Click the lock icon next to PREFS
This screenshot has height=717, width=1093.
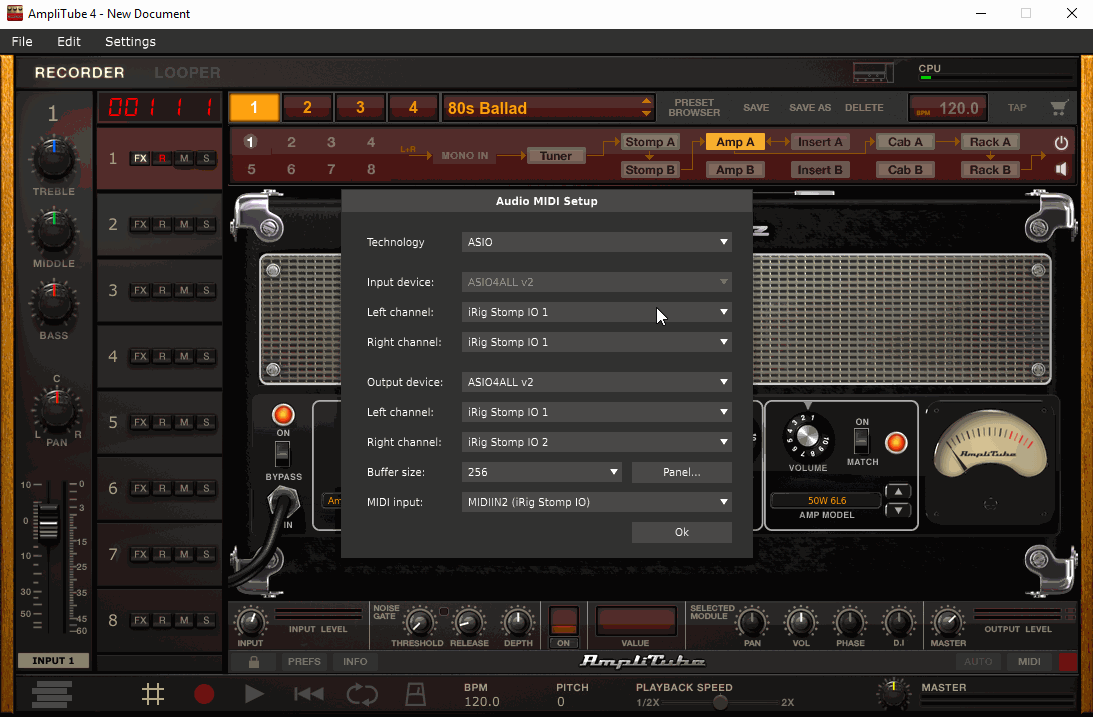coord(254,662)
